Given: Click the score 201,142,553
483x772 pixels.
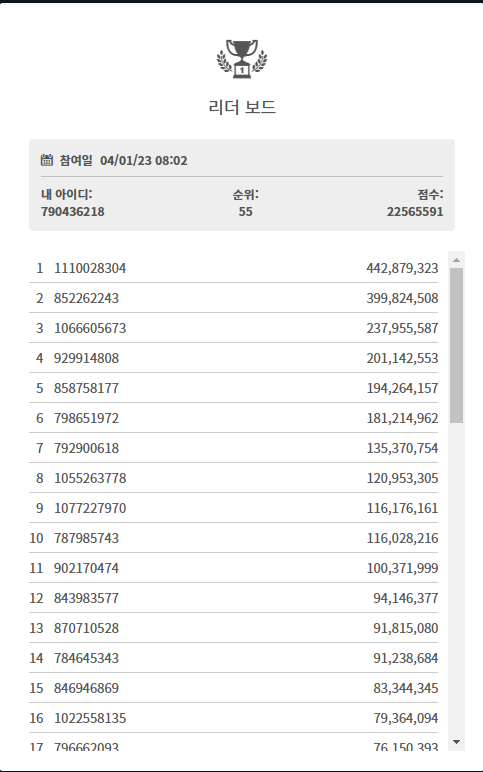Looking at the screenshot, I should [402, 358].
